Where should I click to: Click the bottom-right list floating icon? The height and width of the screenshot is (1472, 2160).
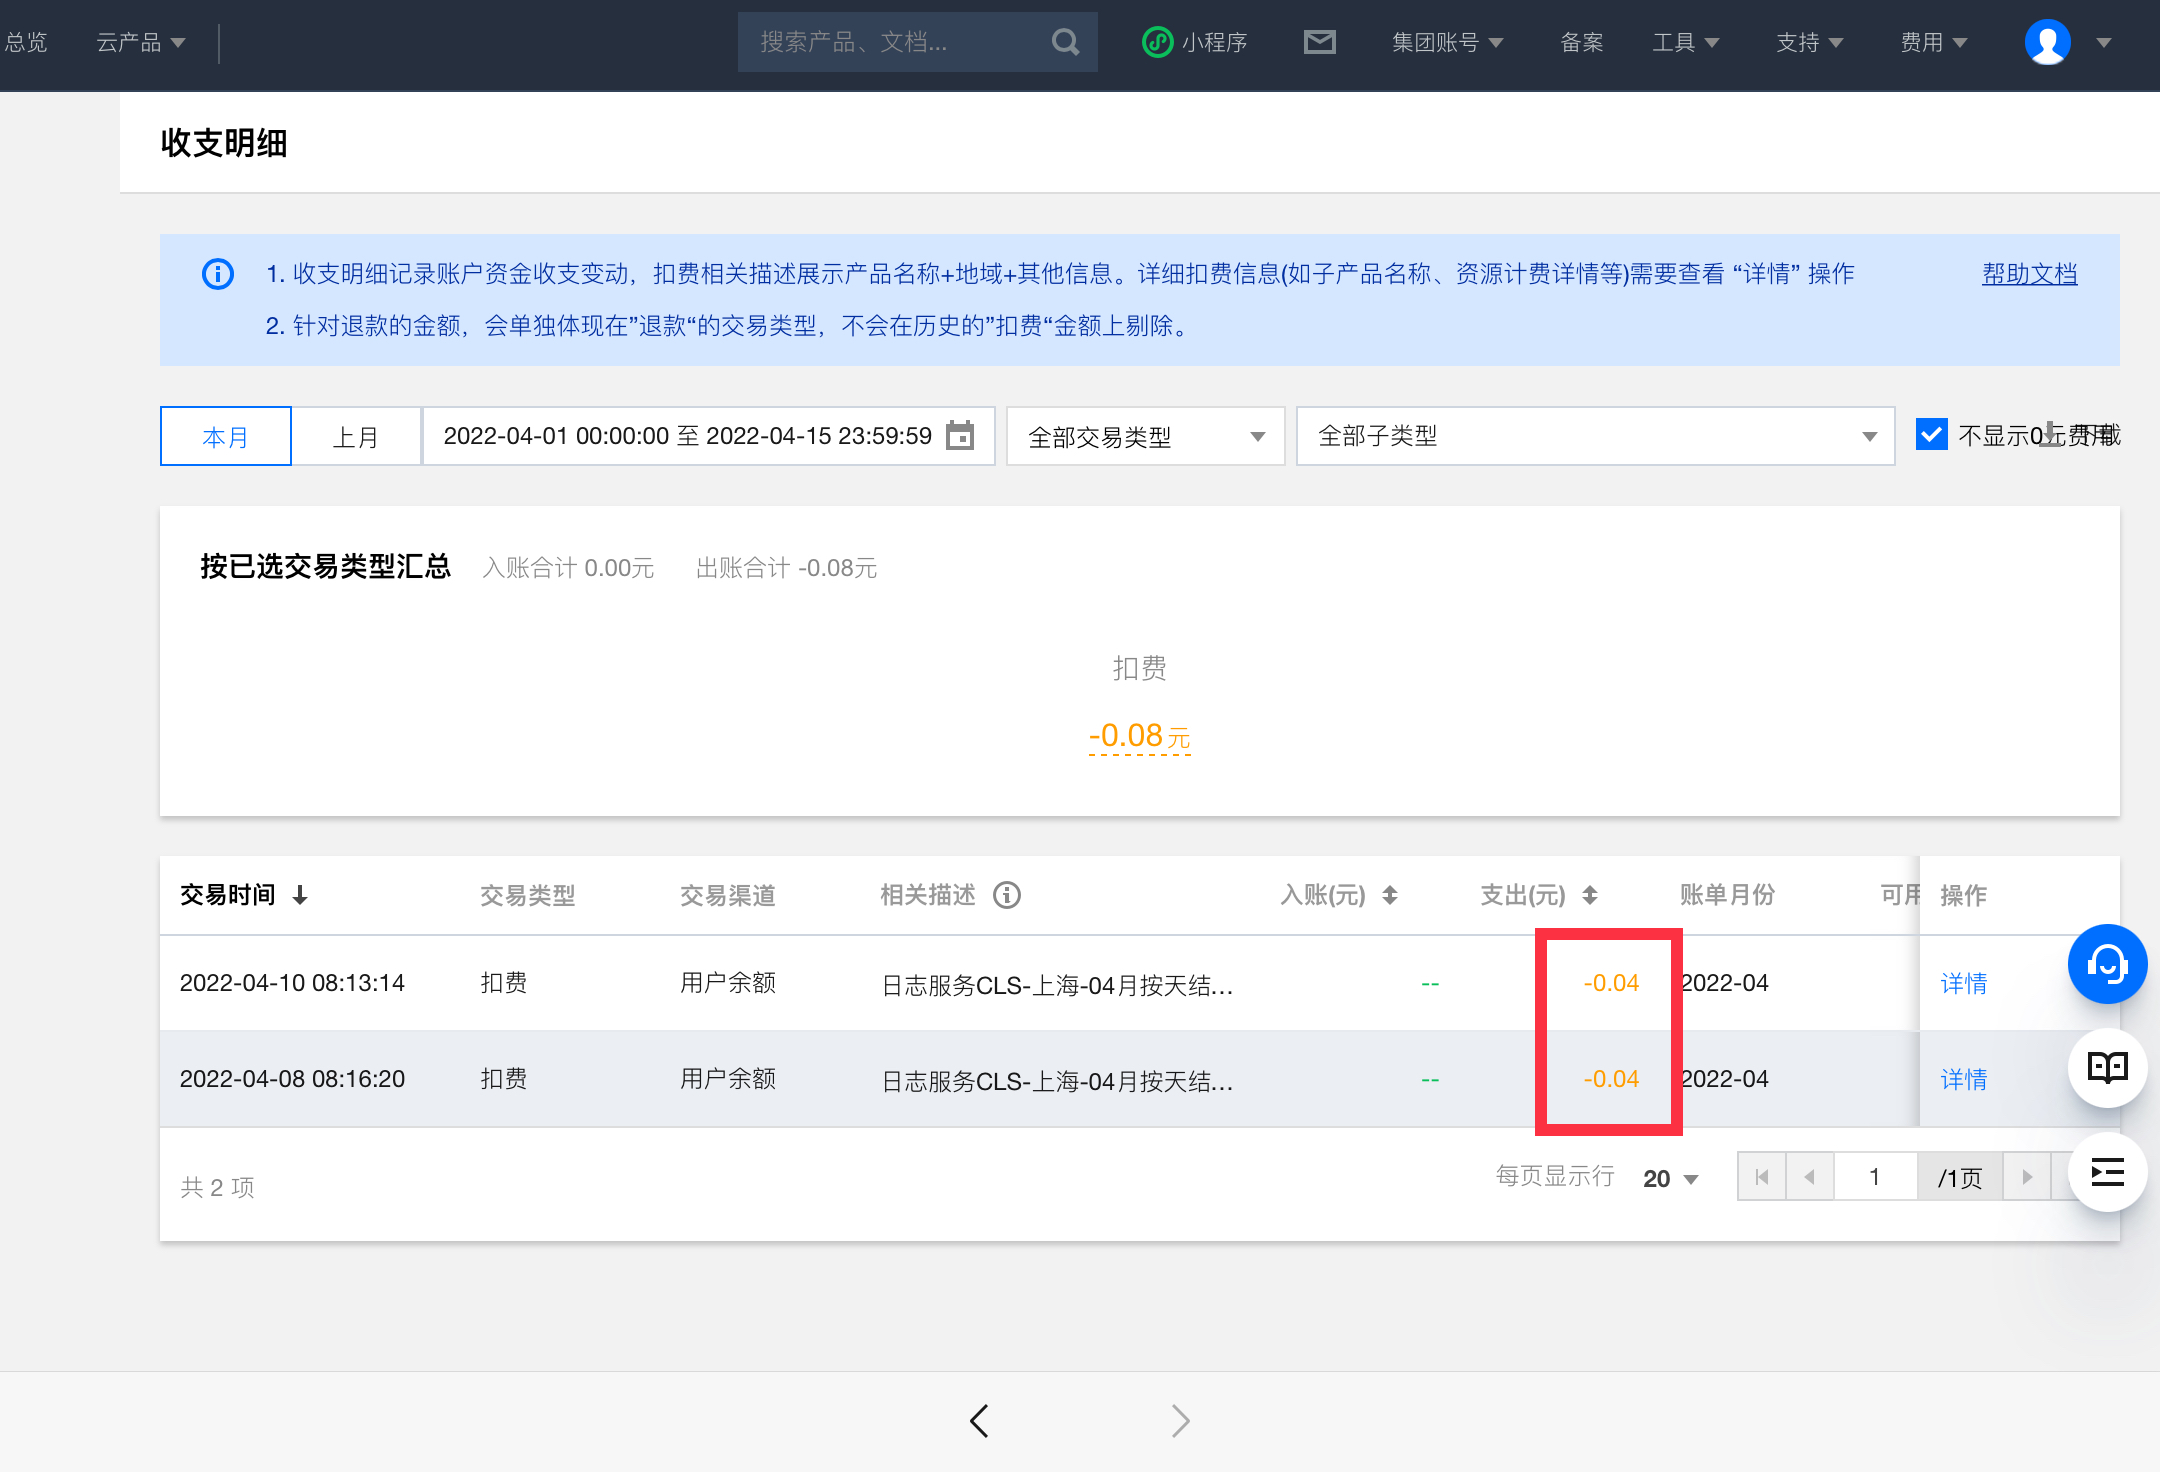point(2108,1172)
